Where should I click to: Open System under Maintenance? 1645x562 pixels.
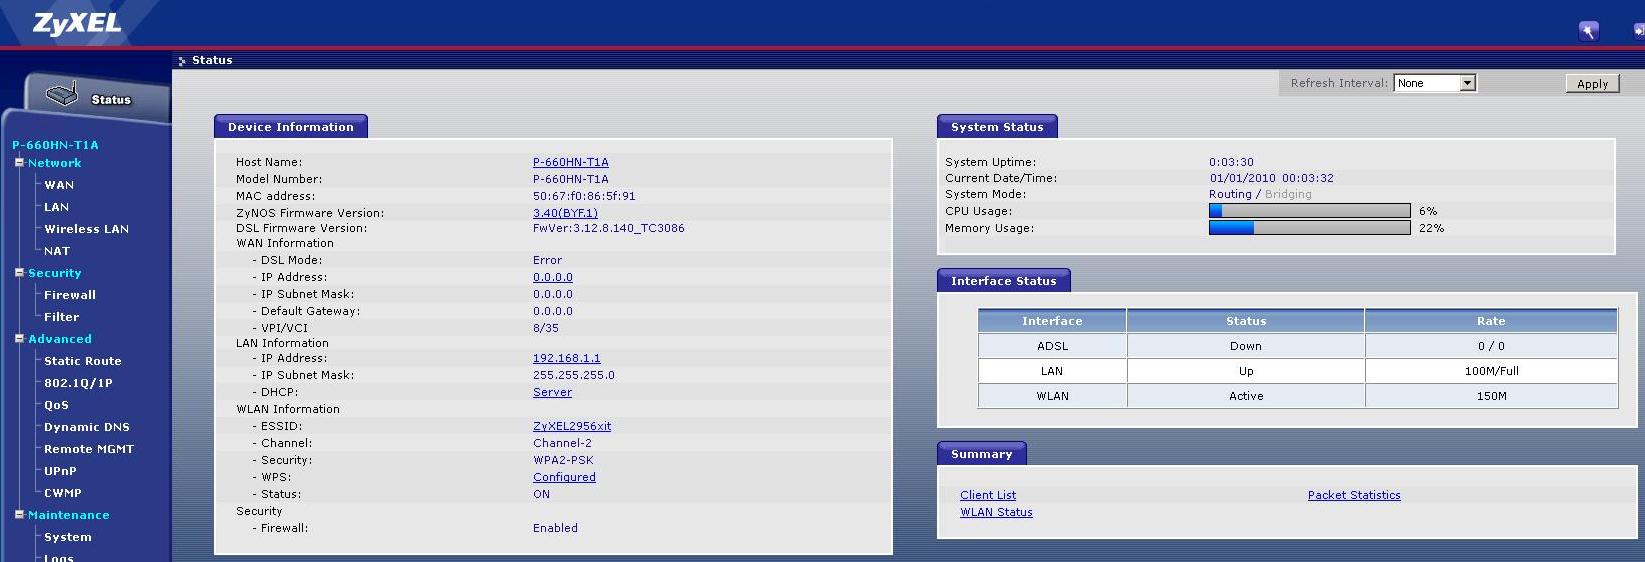point(68,537)
